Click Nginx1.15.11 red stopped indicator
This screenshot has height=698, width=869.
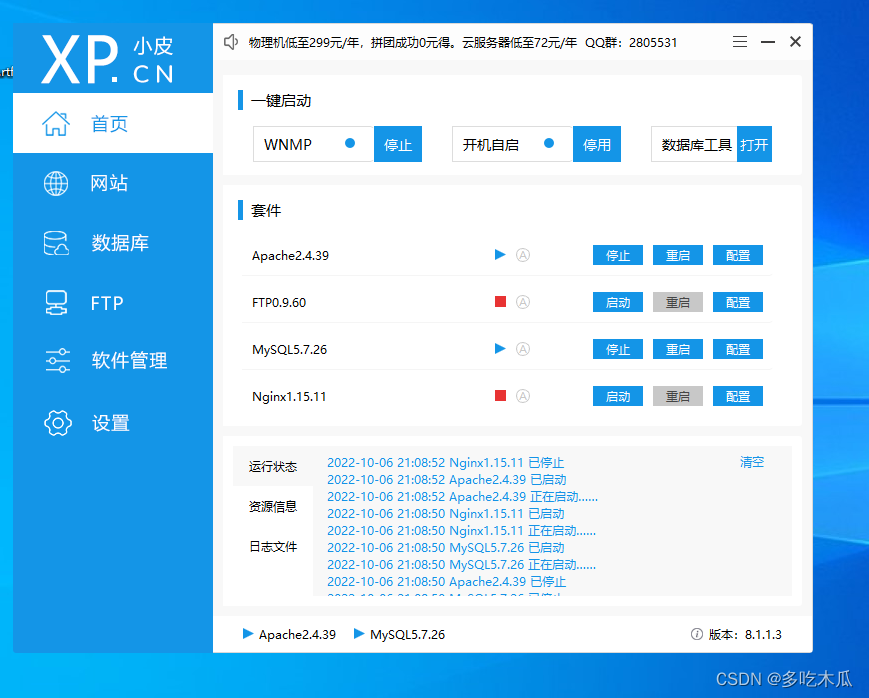coord(500,396)
